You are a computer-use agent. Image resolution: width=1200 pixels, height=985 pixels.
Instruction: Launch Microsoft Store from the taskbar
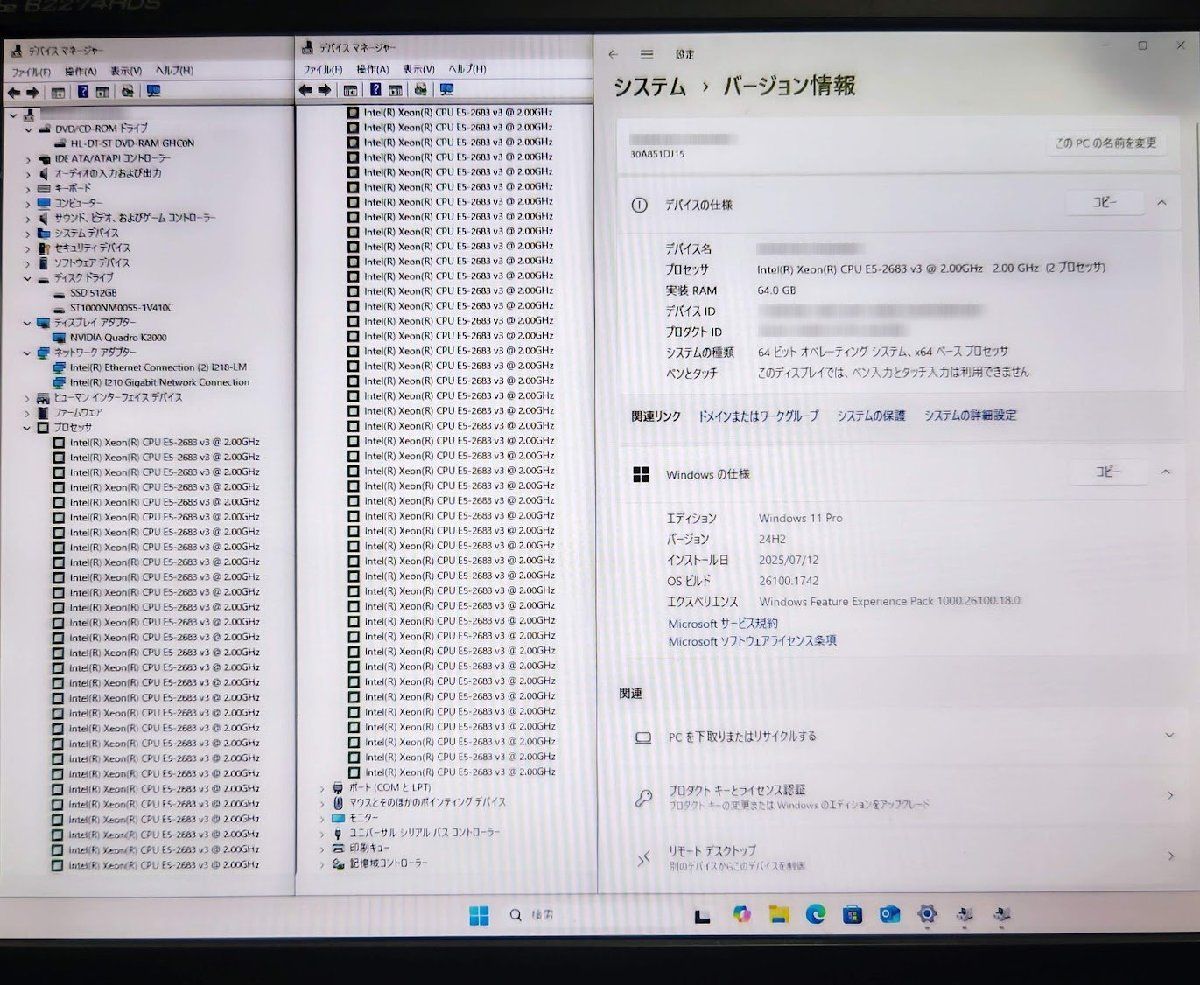click(x=852, y=914)
